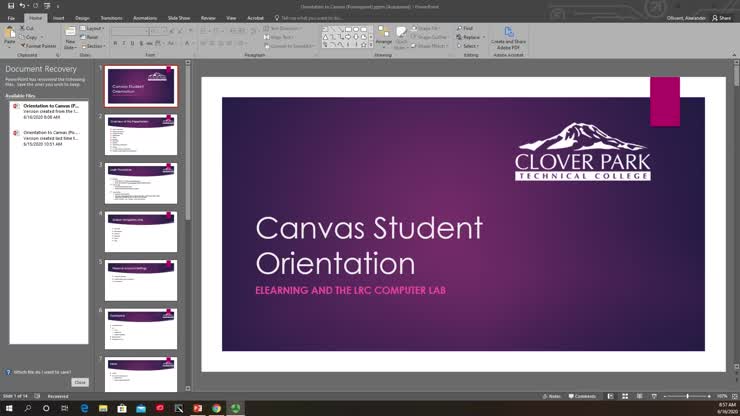Click Reset in the Slides group
Image resolution: width=740 pixels, height=416 pixels.
[x=89, y=37]
